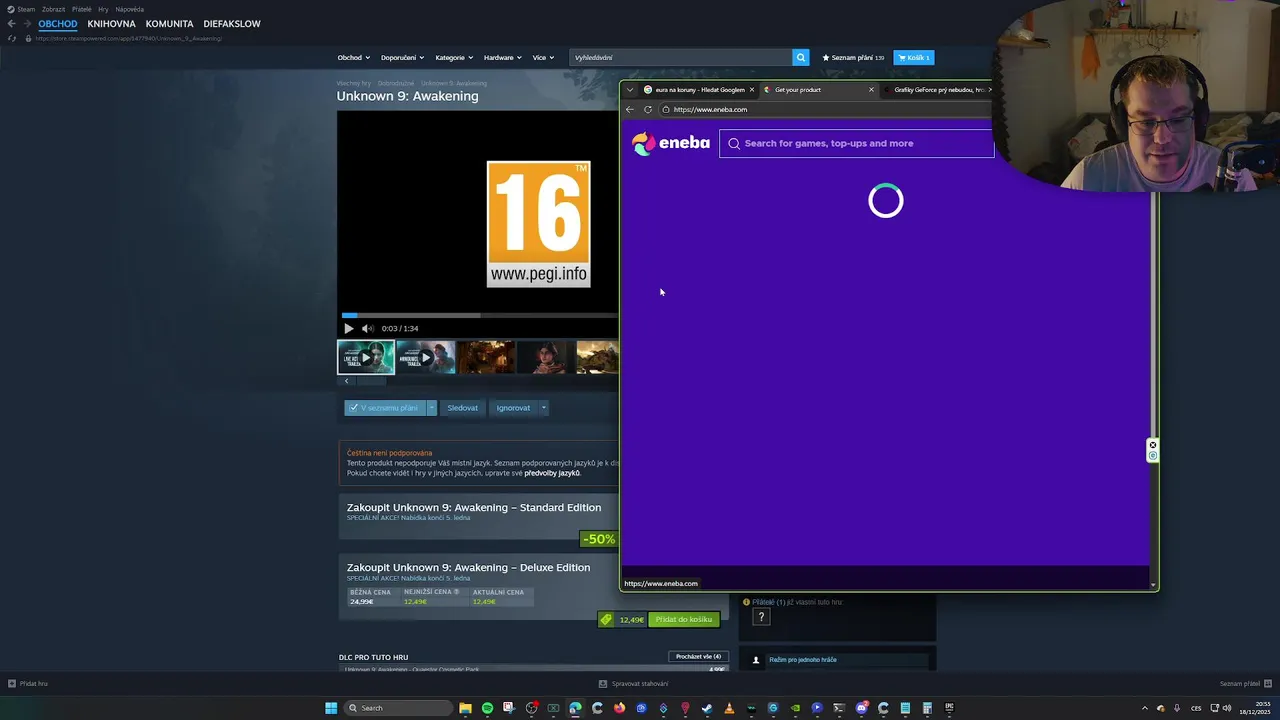
Task: Click the Sledovat button
Action: [462, 407]
